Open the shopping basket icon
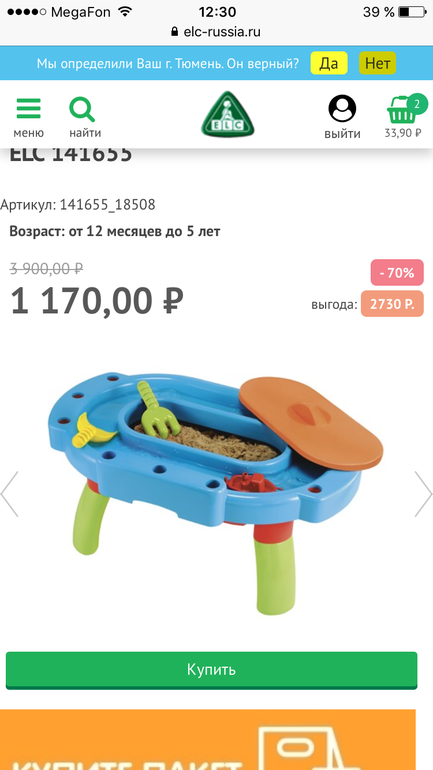Screen dimensions: 433x770 pyautogui.click(x=402, y=110)
